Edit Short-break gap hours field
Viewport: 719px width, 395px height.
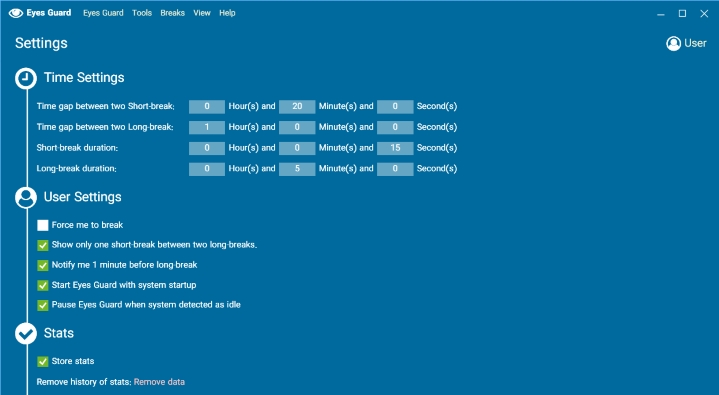(x=207, y=106)
